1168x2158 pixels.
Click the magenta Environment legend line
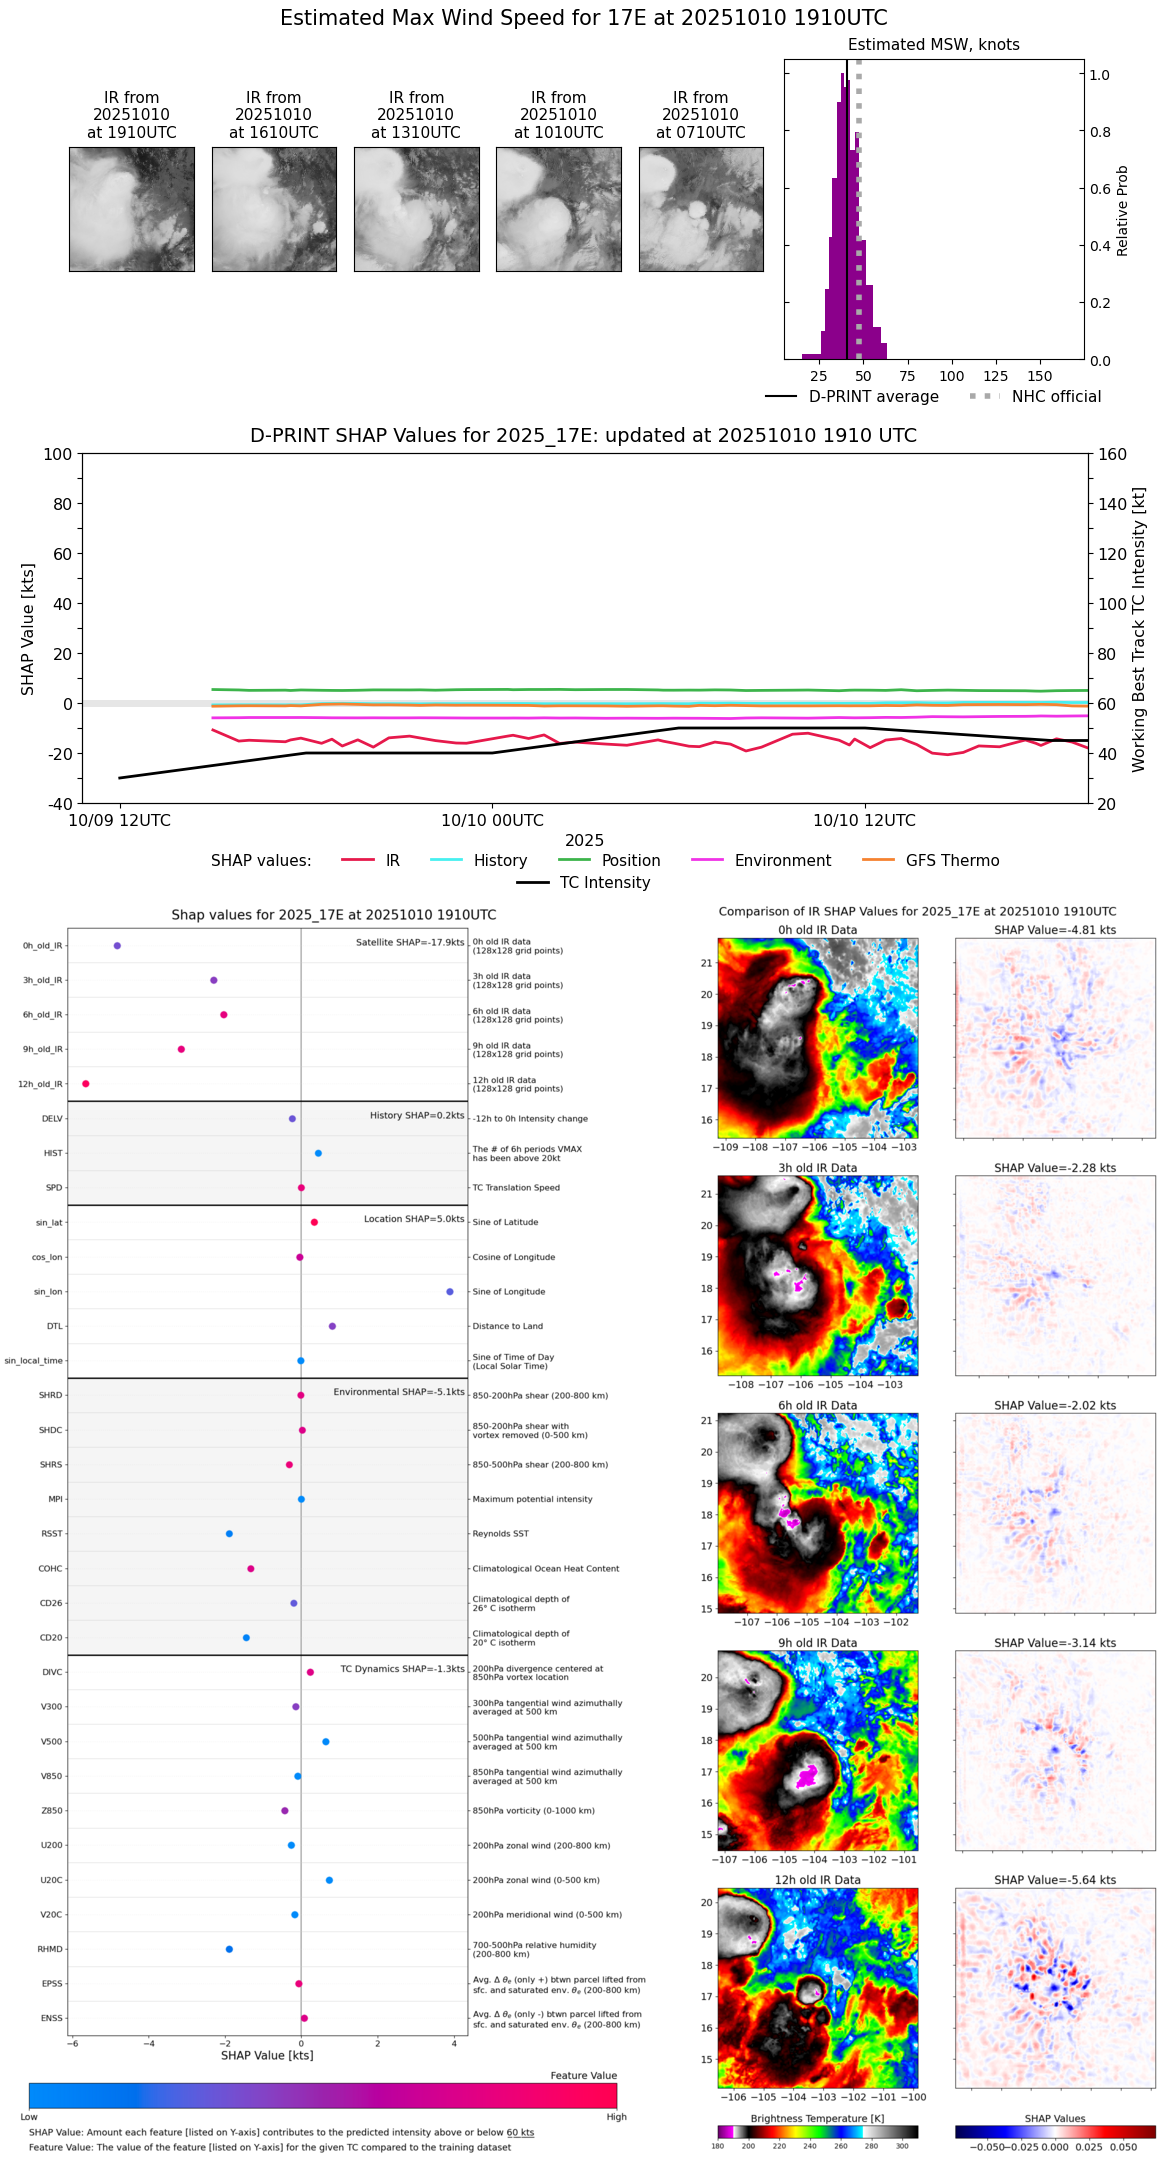708,860
